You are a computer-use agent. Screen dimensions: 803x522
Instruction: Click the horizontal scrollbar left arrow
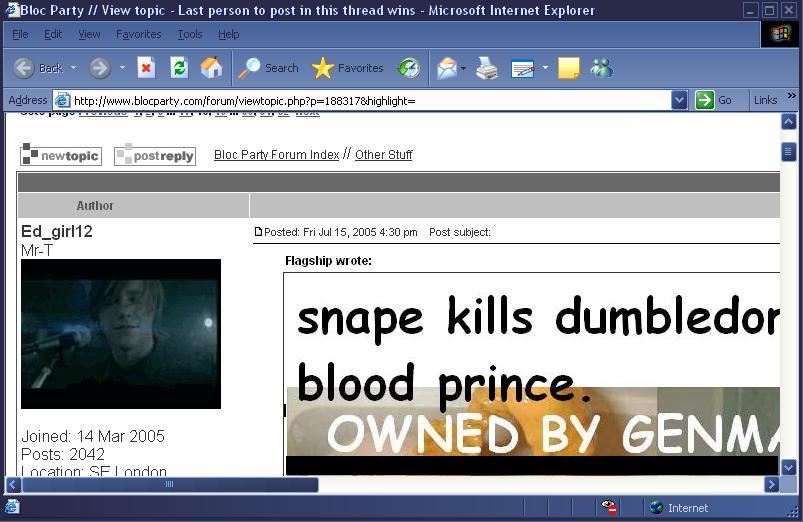point(13,485)
